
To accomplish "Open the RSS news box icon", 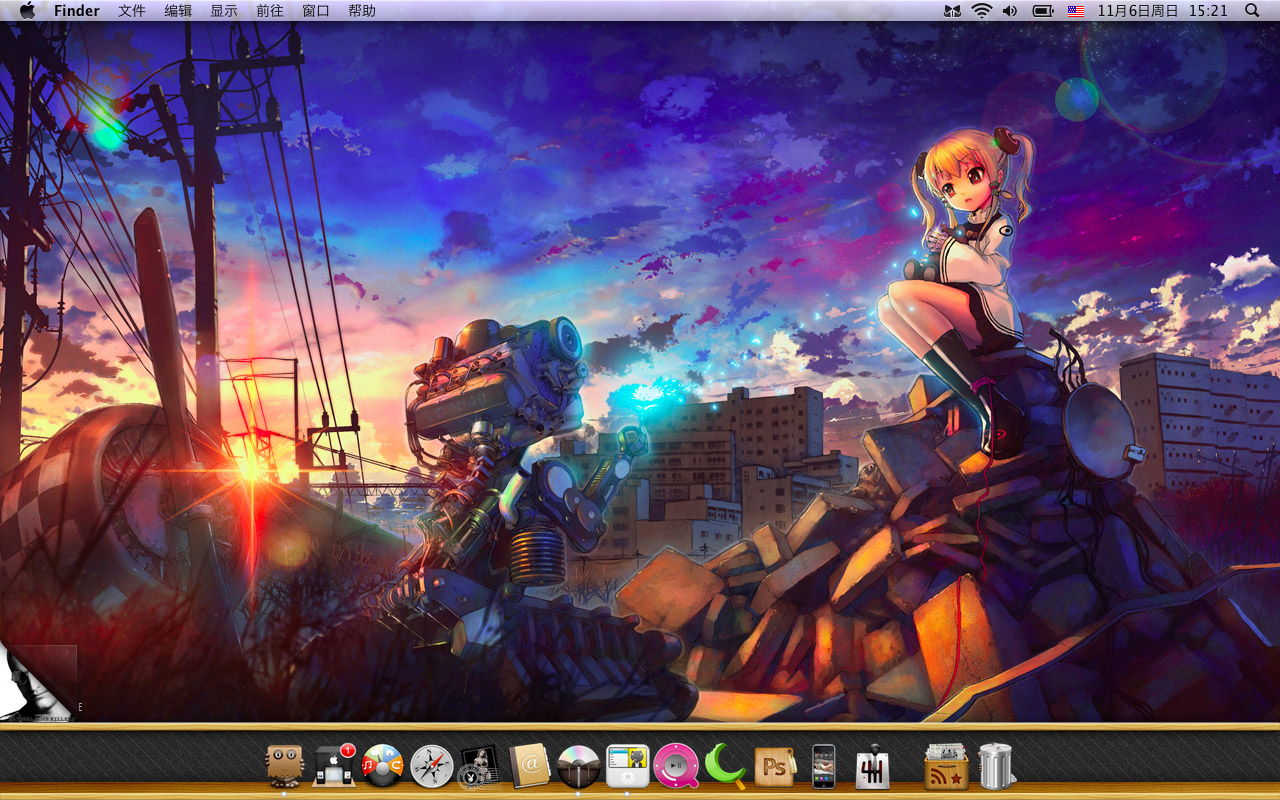I will tap(946, 766).
